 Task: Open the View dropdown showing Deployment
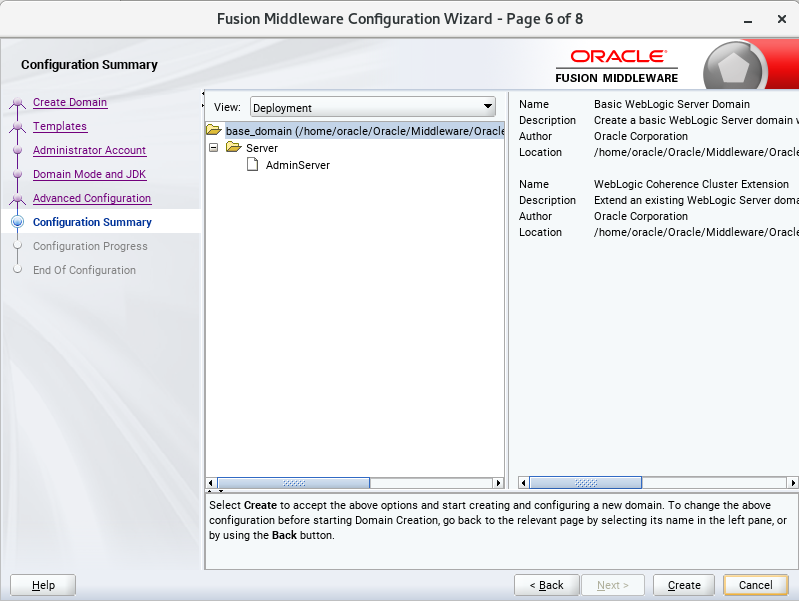tap(372, 107)
